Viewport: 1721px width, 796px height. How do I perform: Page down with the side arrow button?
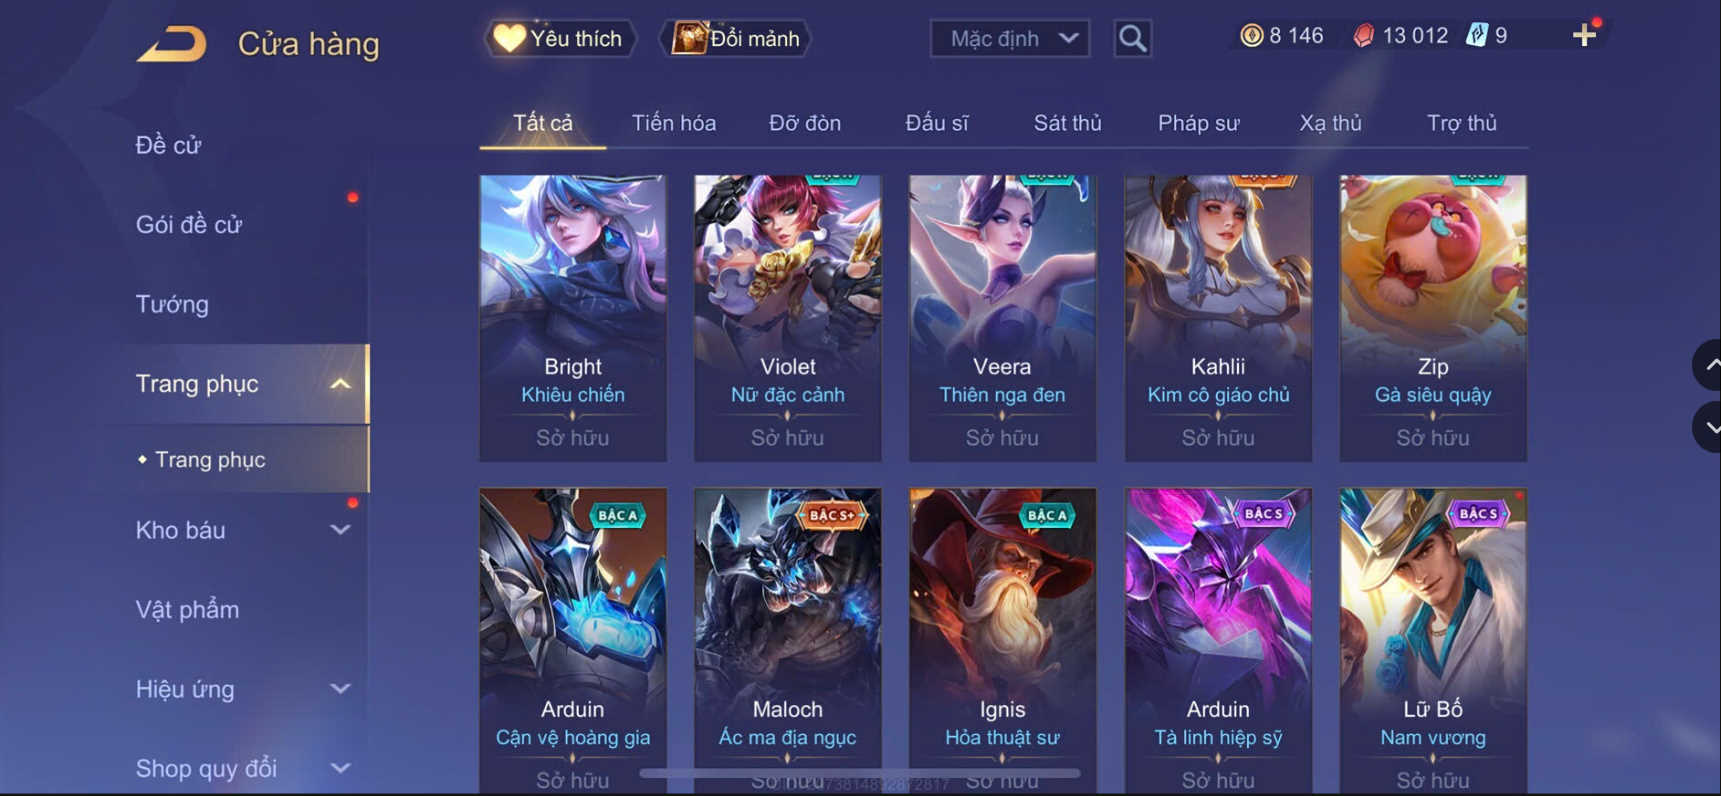1707,427
